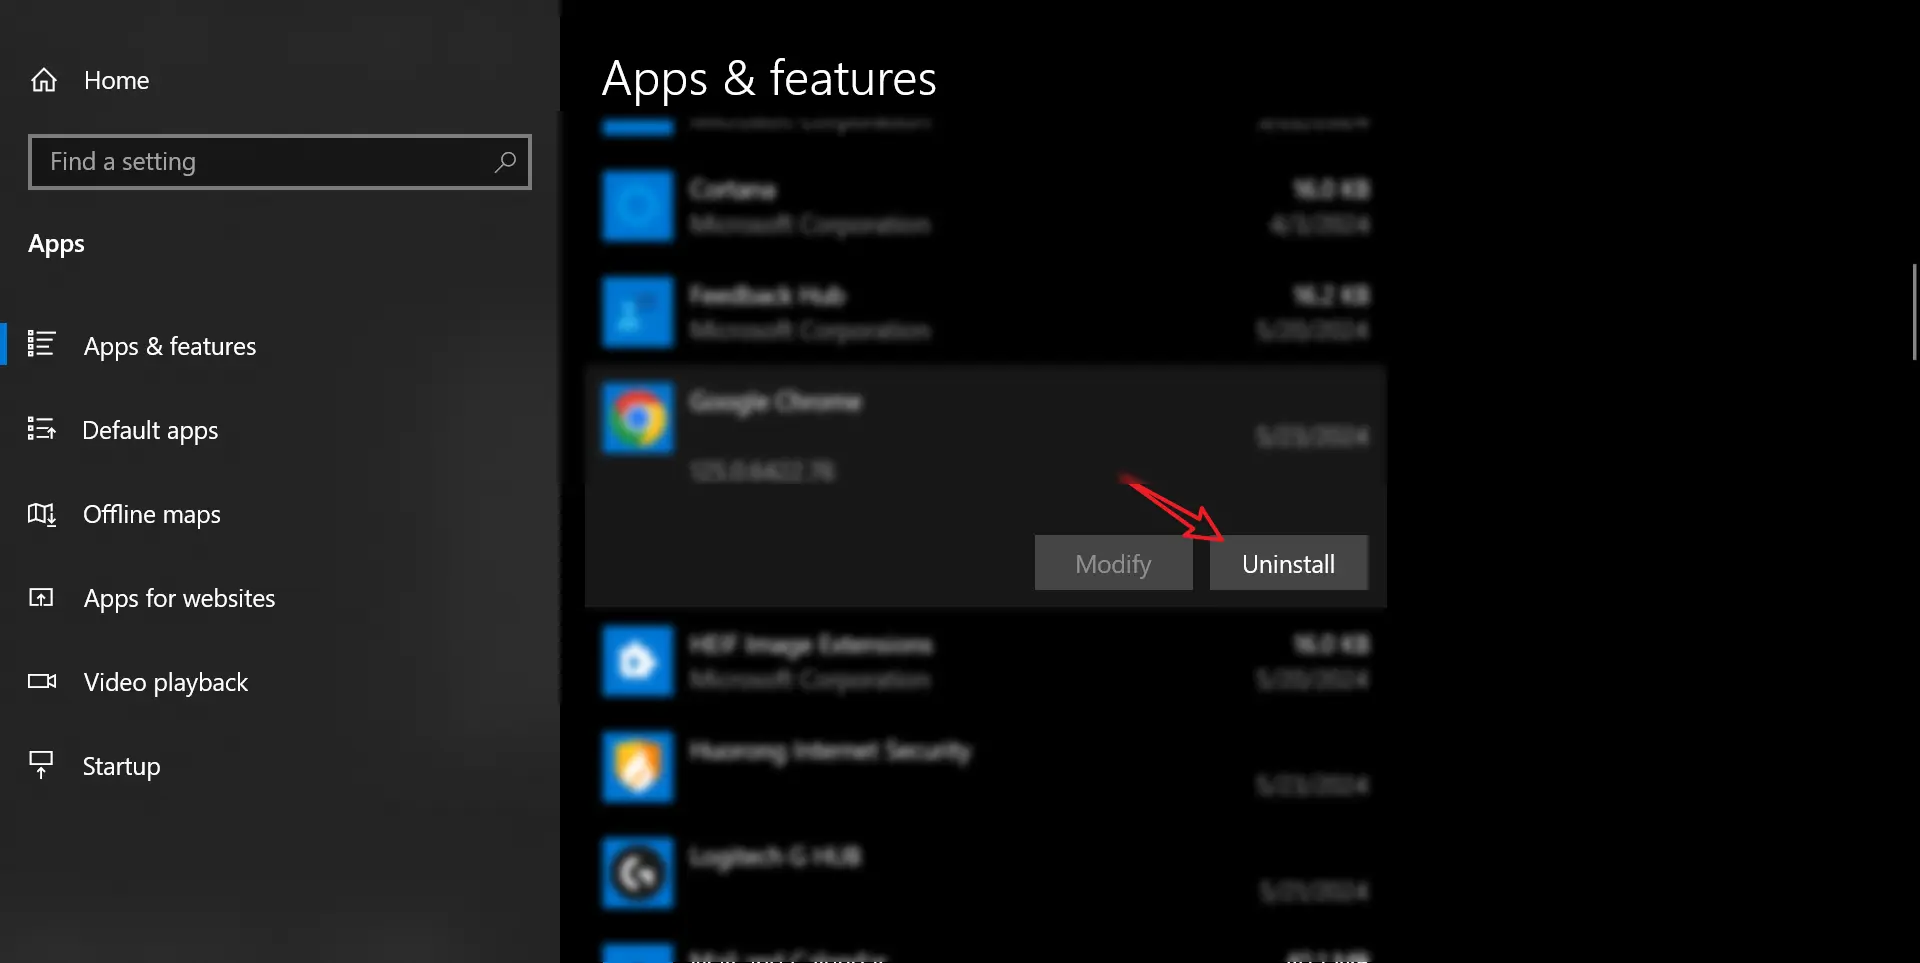
Task: Click the Logitech G HUB app icon
Action: point(638,873)
